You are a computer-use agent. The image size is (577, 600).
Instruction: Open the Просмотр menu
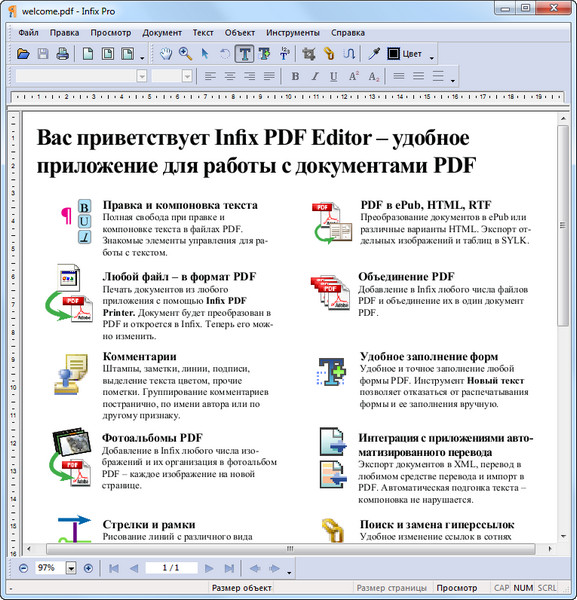point(111,33)
